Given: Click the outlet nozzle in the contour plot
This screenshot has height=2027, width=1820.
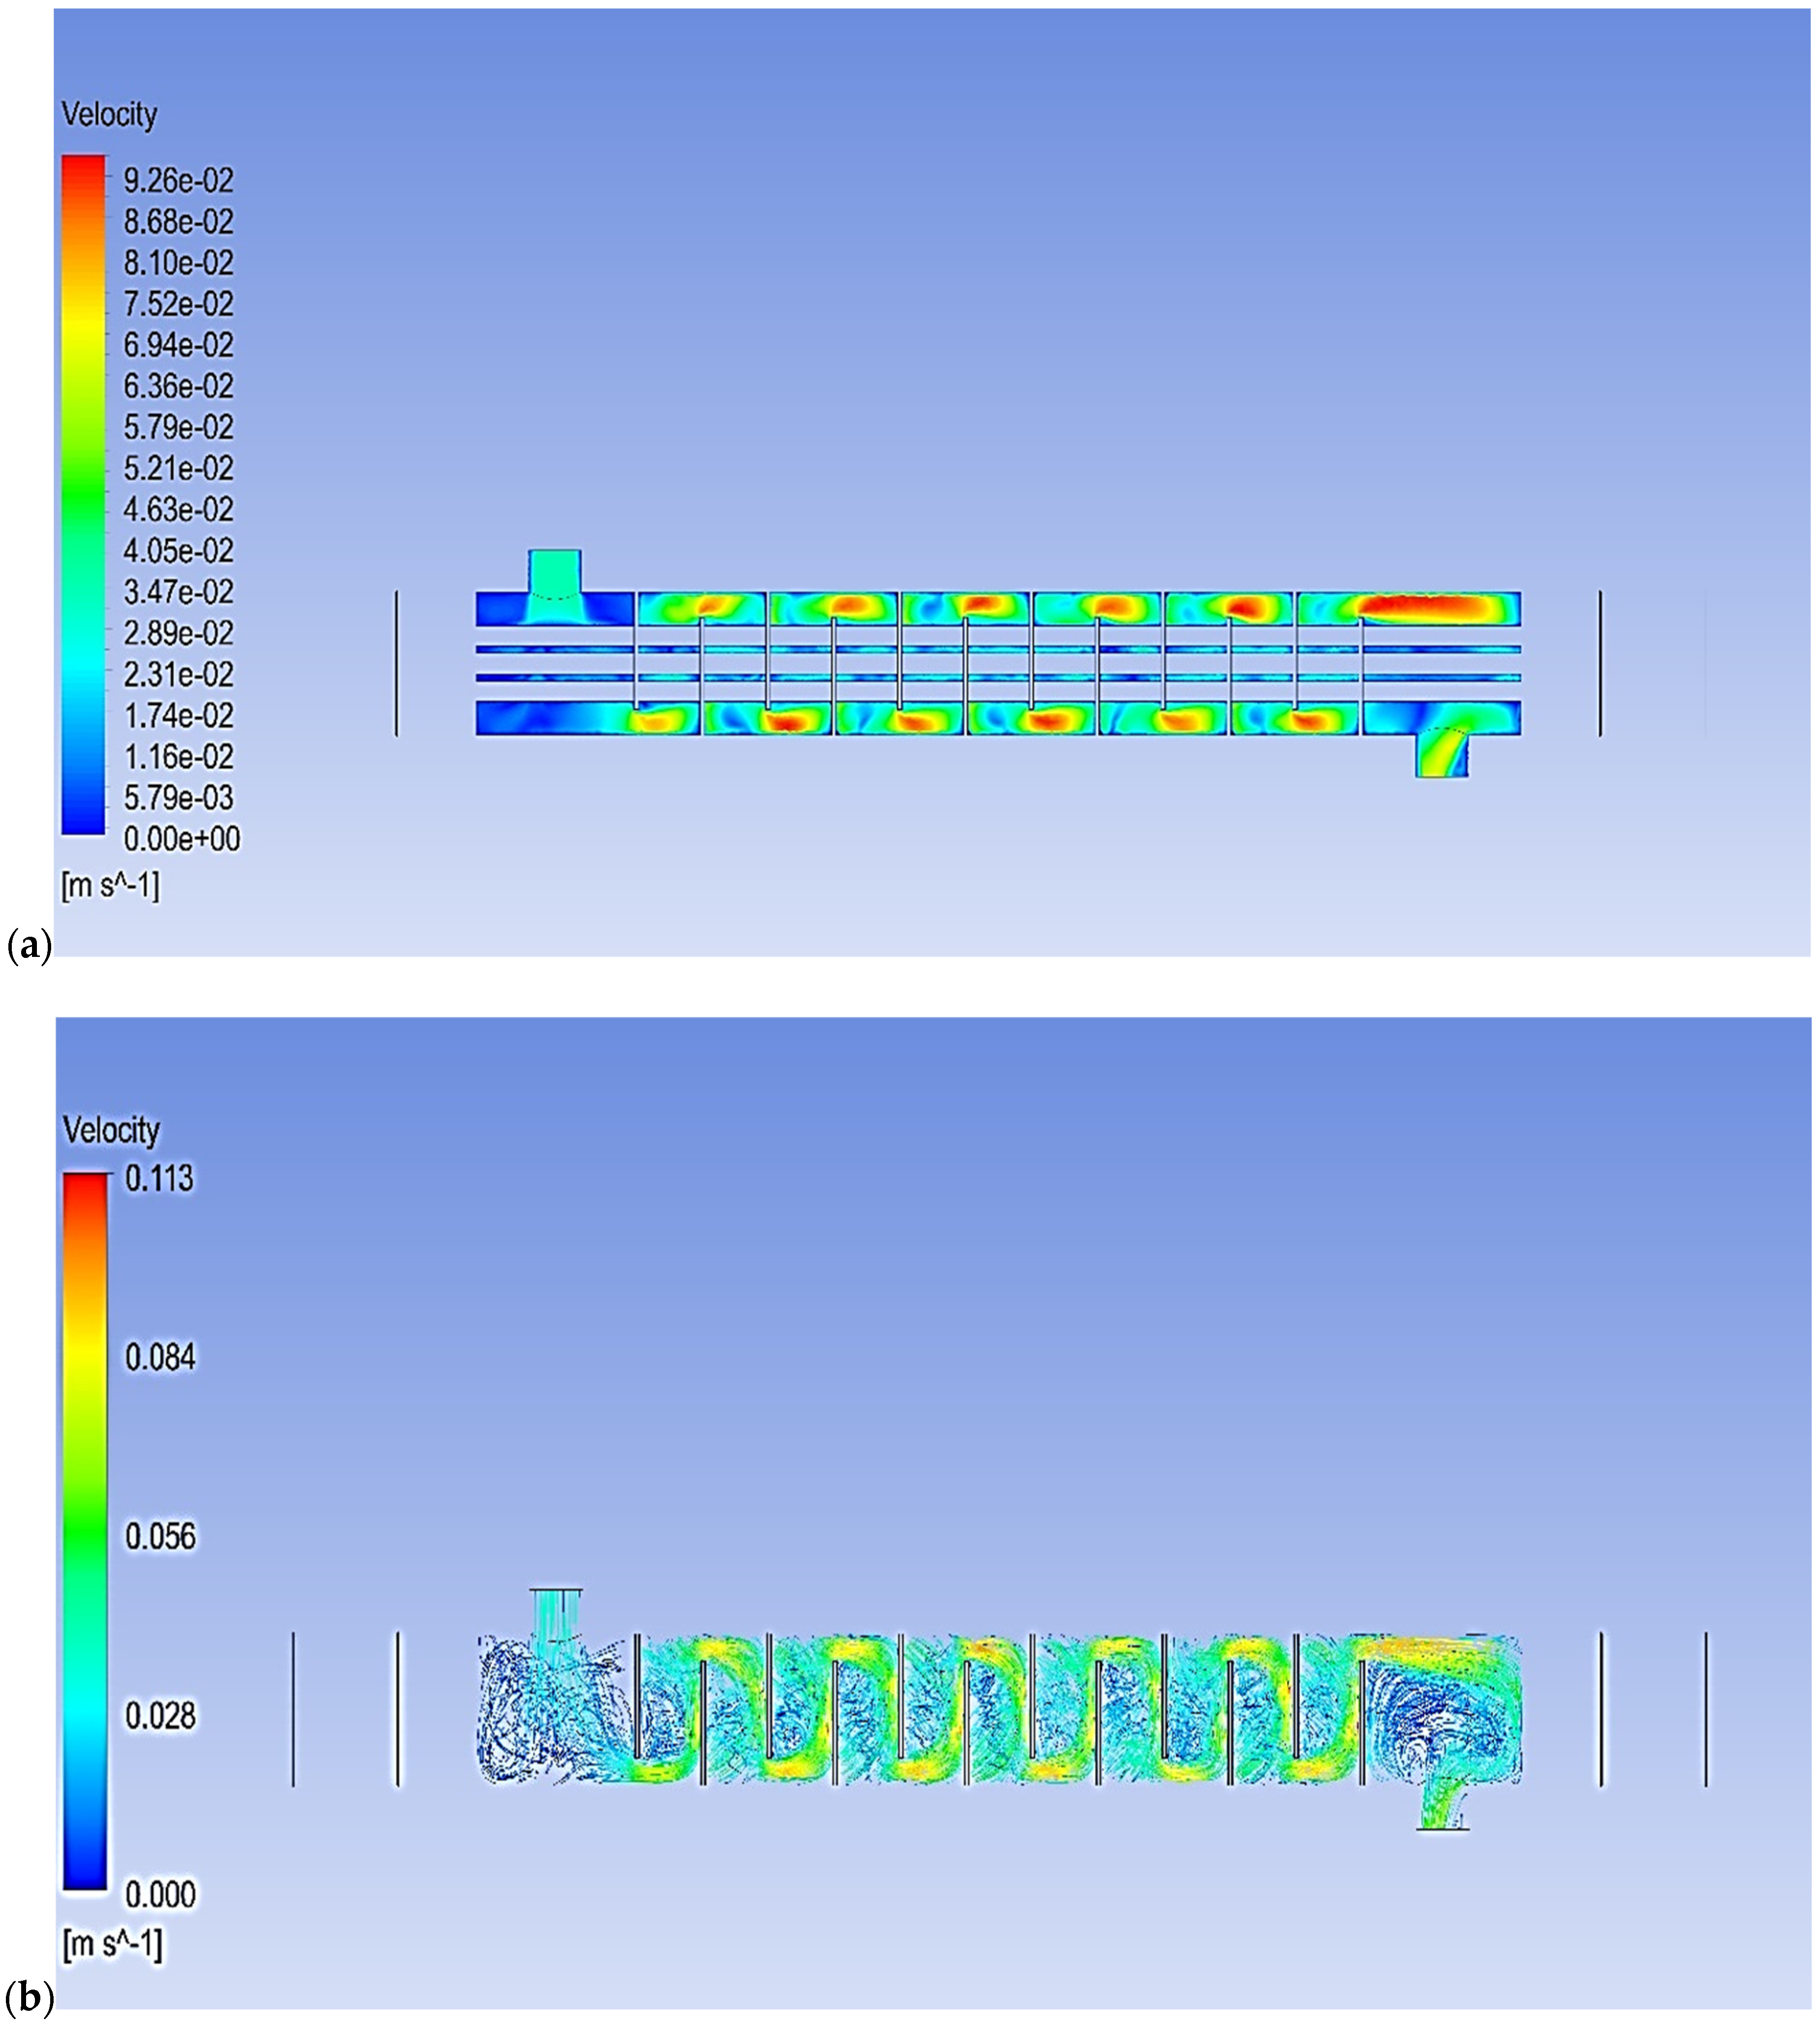Looking at the screenshot, I should [x=1441, y=755].
